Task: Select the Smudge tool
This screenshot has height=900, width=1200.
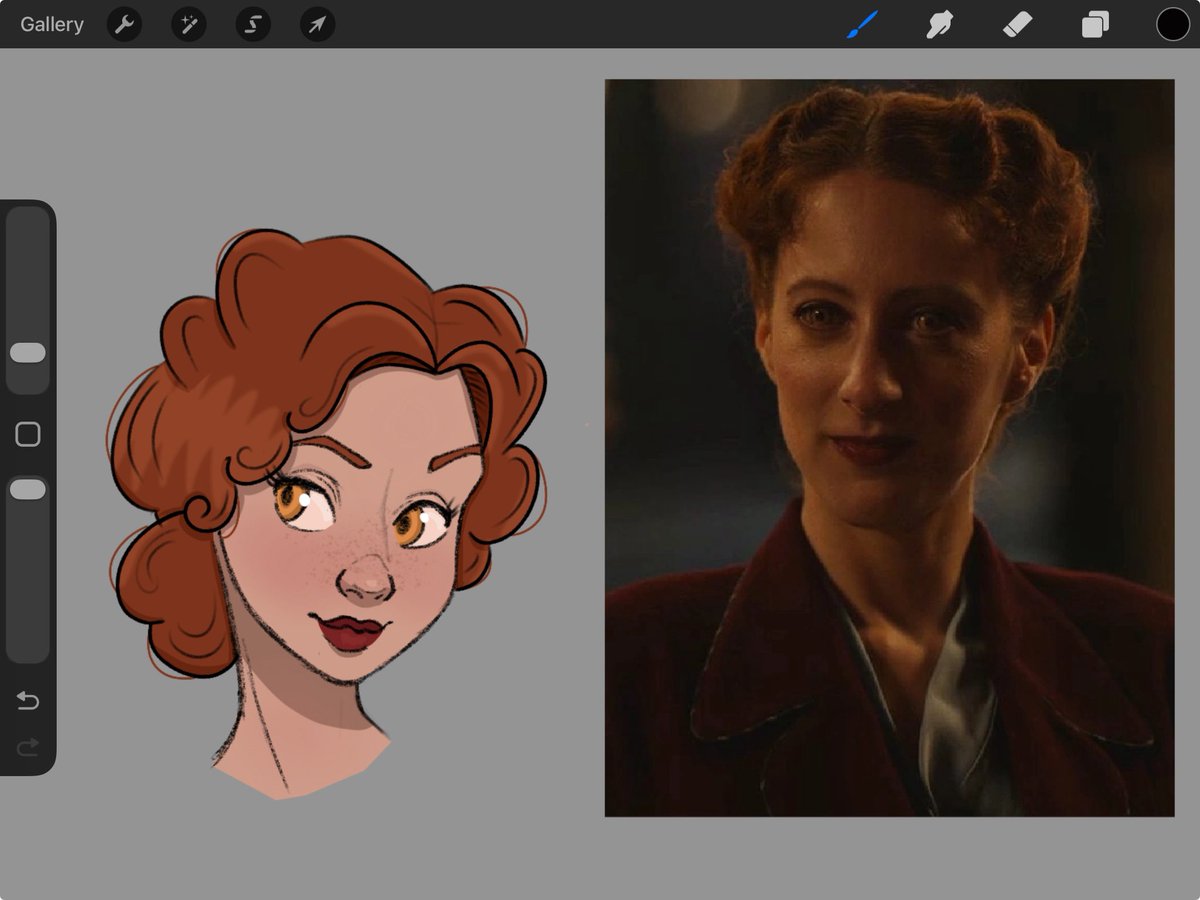Action: [x=939, y=25]
